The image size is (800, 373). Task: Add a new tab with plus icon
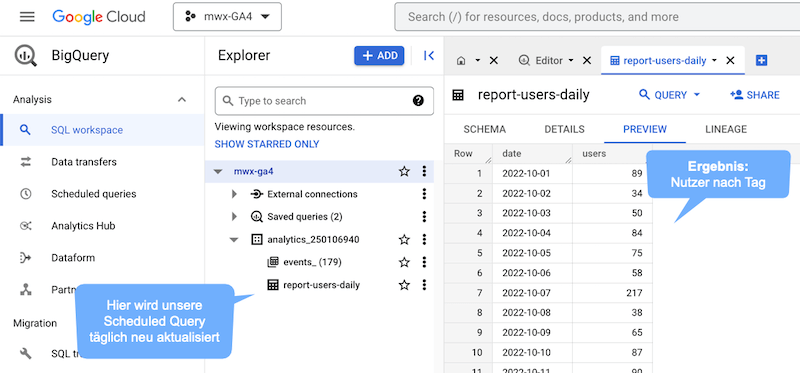coord(761,61)
